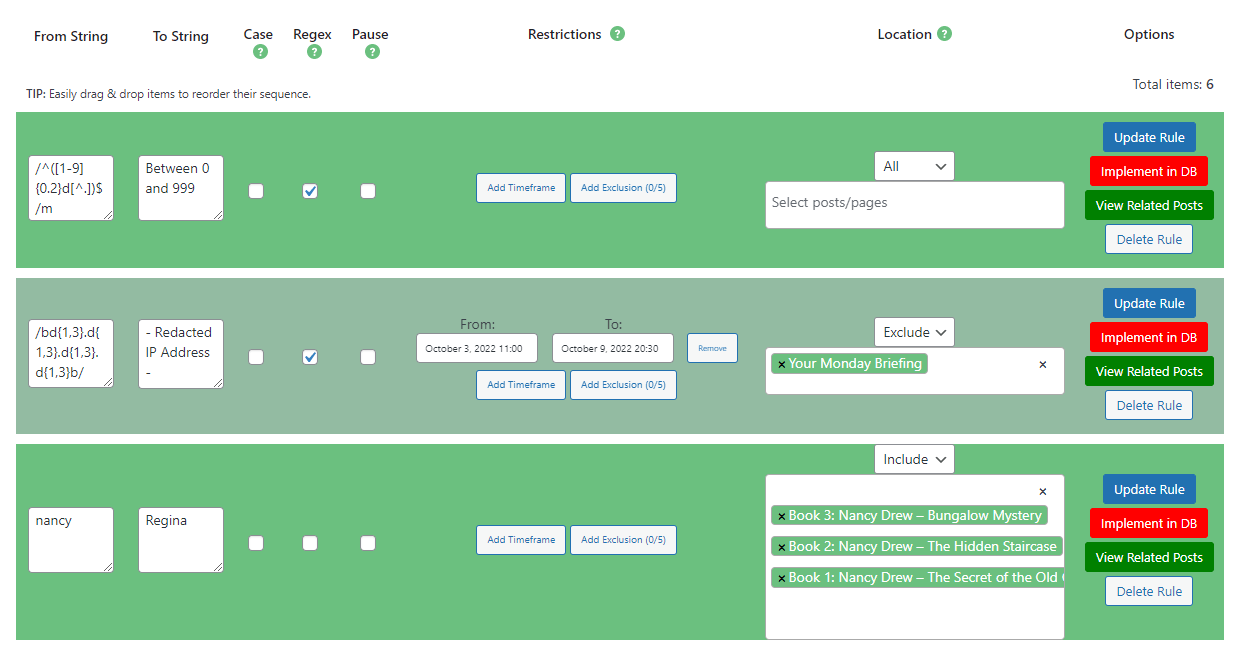Click the From date field 'October 3, 2022 11:00'
Viewport: 1240px width, 650px height.
click(x=477, y=349)
